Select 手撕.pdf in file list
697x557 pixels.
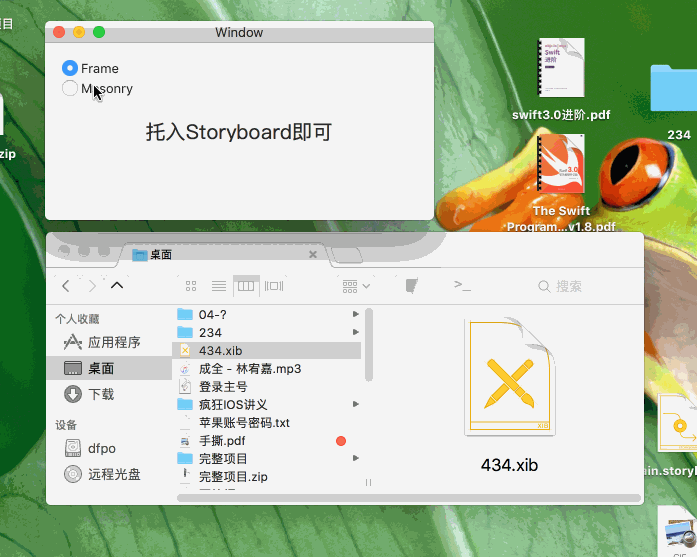pyautogui.click(x=267, y=441)
